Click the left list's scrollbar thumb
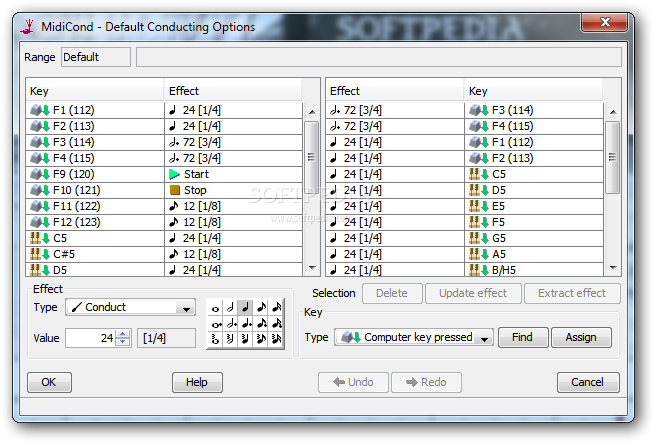Image resolution: width=655 pixels, height=443 pixels. 312,157
